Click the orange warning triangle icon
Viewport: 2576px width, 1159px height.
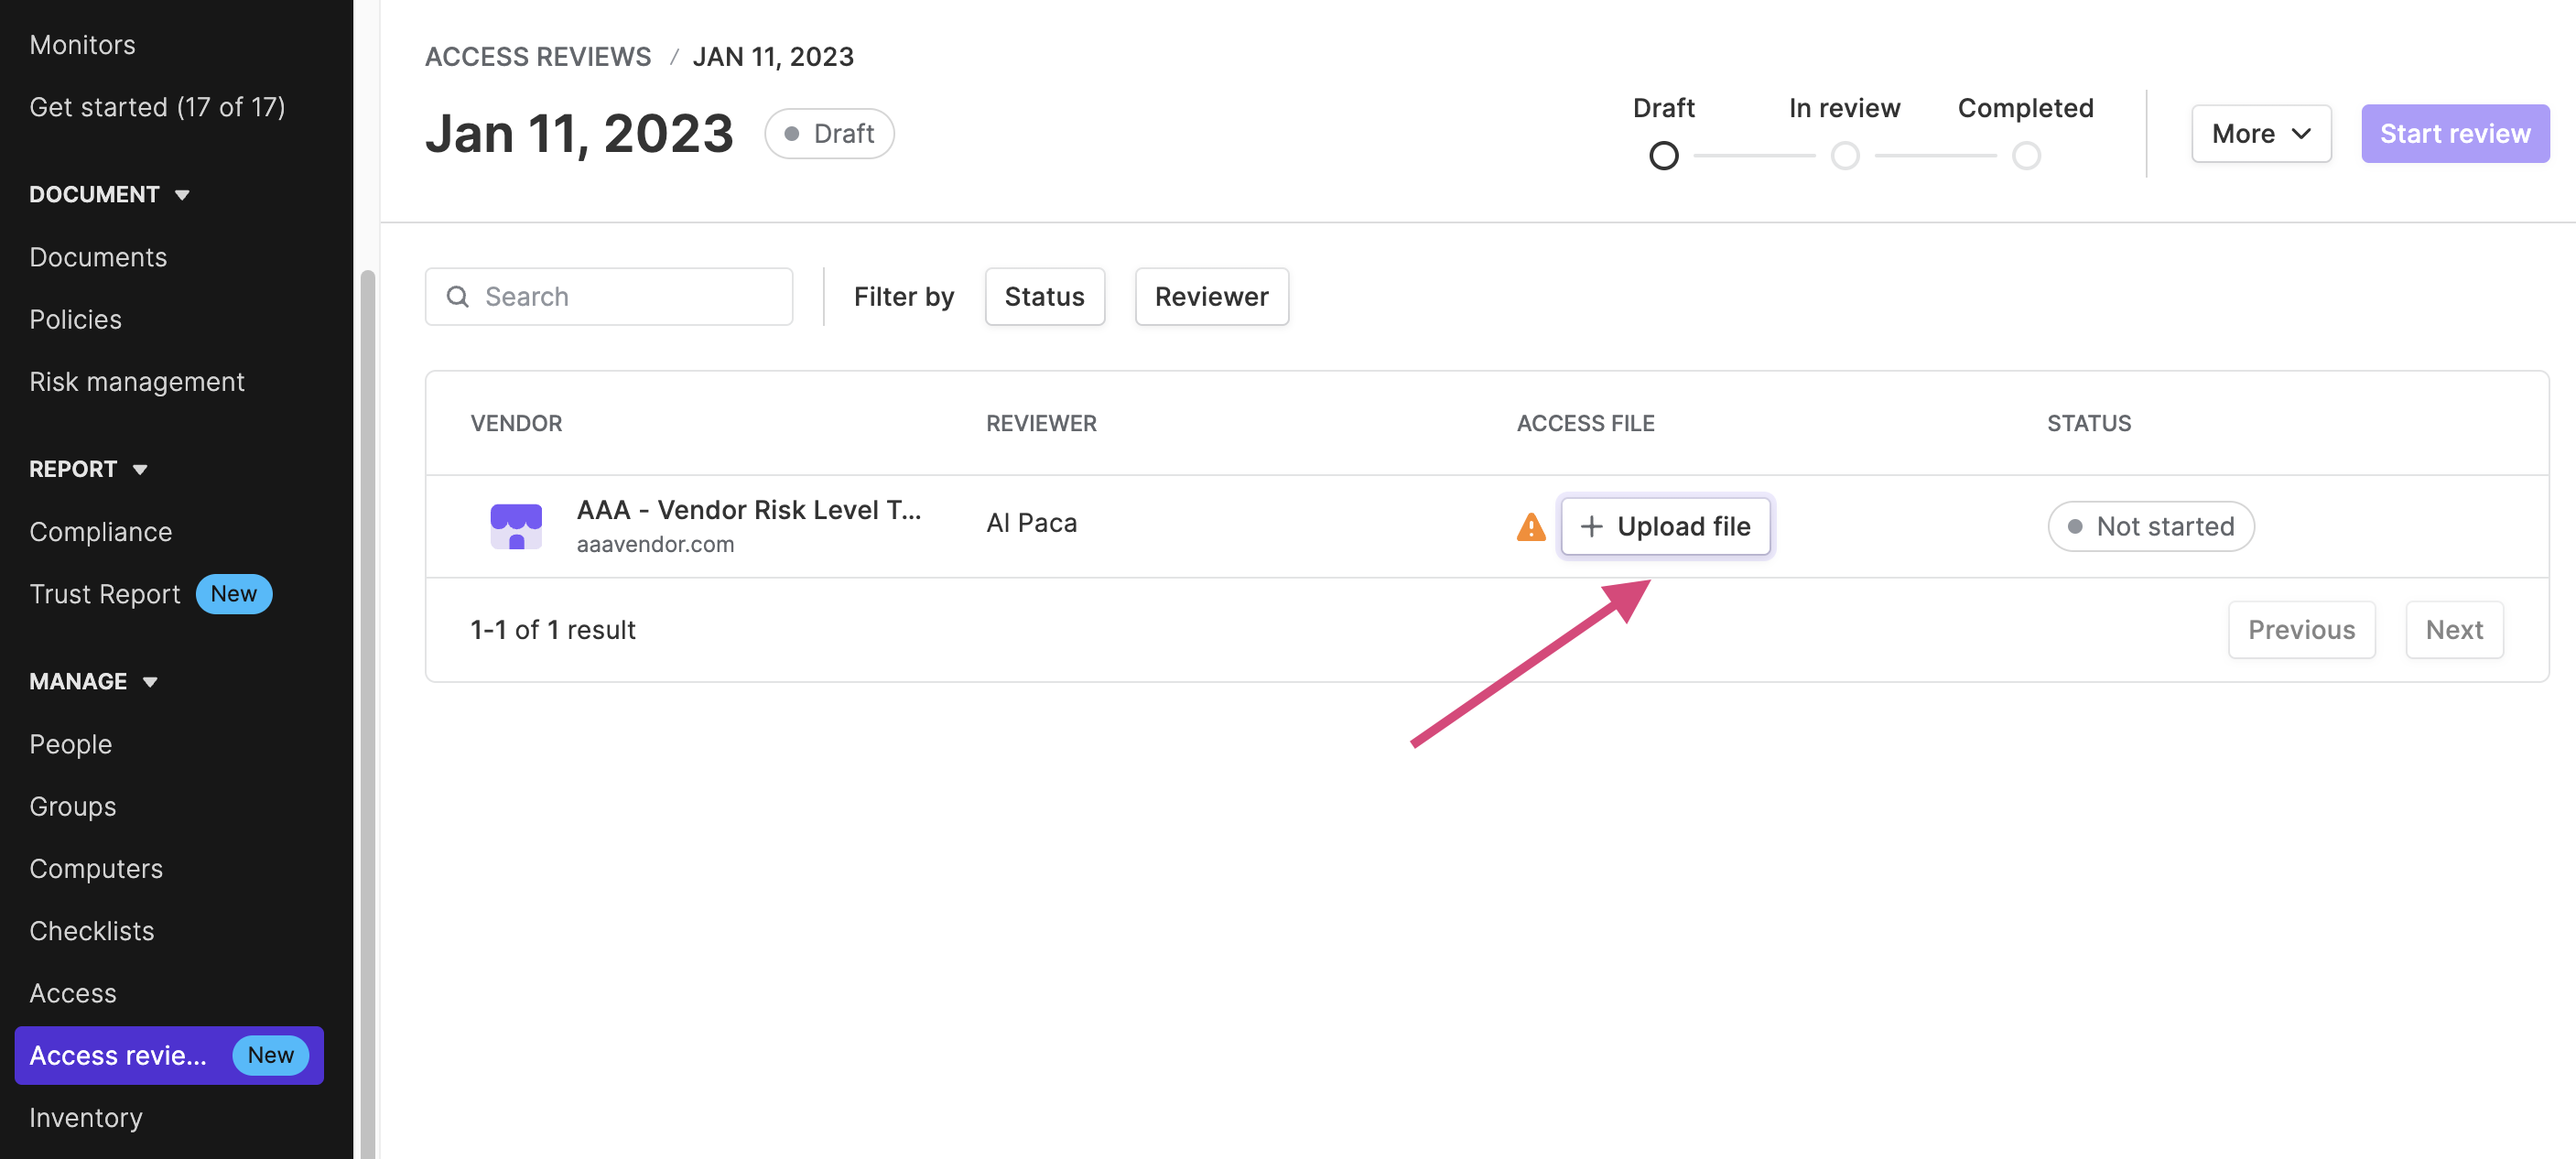(1530, 527)
